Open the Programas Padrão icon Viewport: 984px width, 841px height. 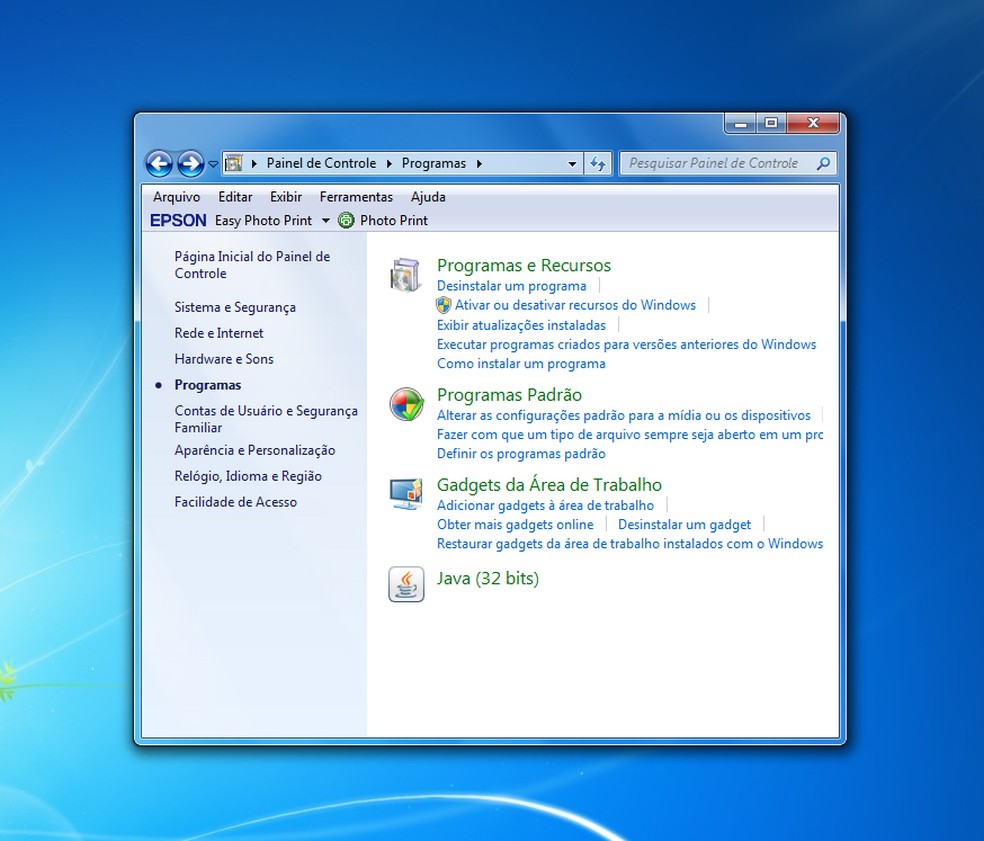point(406,404)
